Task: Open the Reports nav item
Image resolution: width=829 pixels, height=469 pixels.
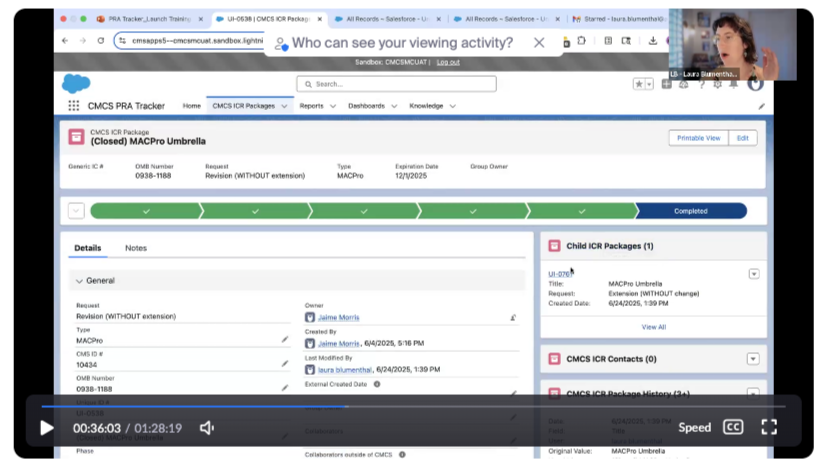Action: pos(311,106)
